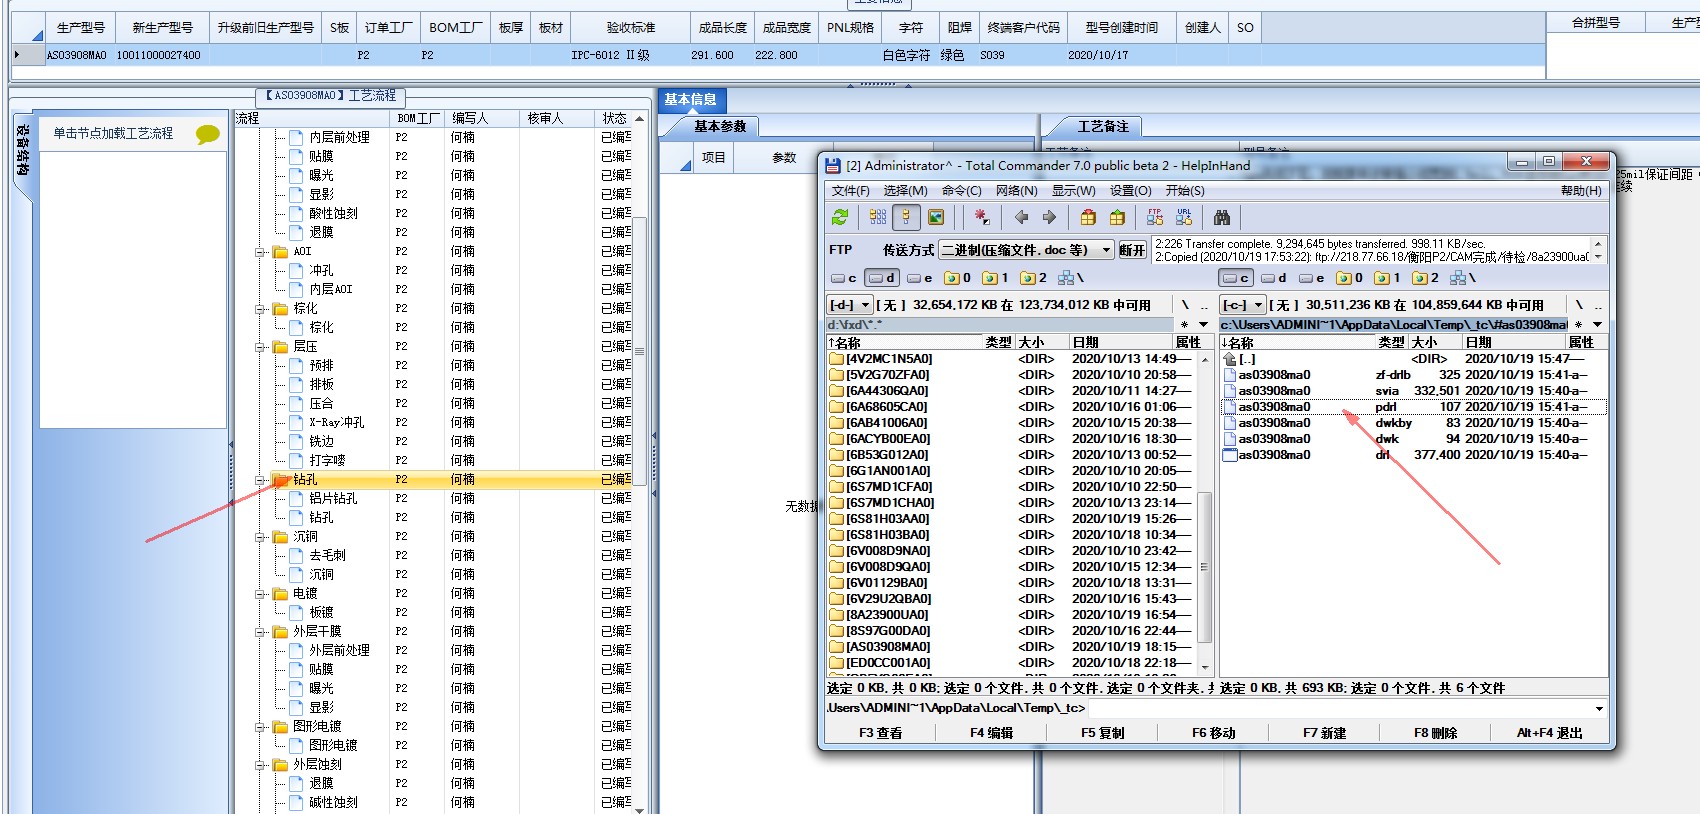The image size is (1700, 814).
Task: Click the unpack files gift-box icon
Action: (x=1117, y=217)
